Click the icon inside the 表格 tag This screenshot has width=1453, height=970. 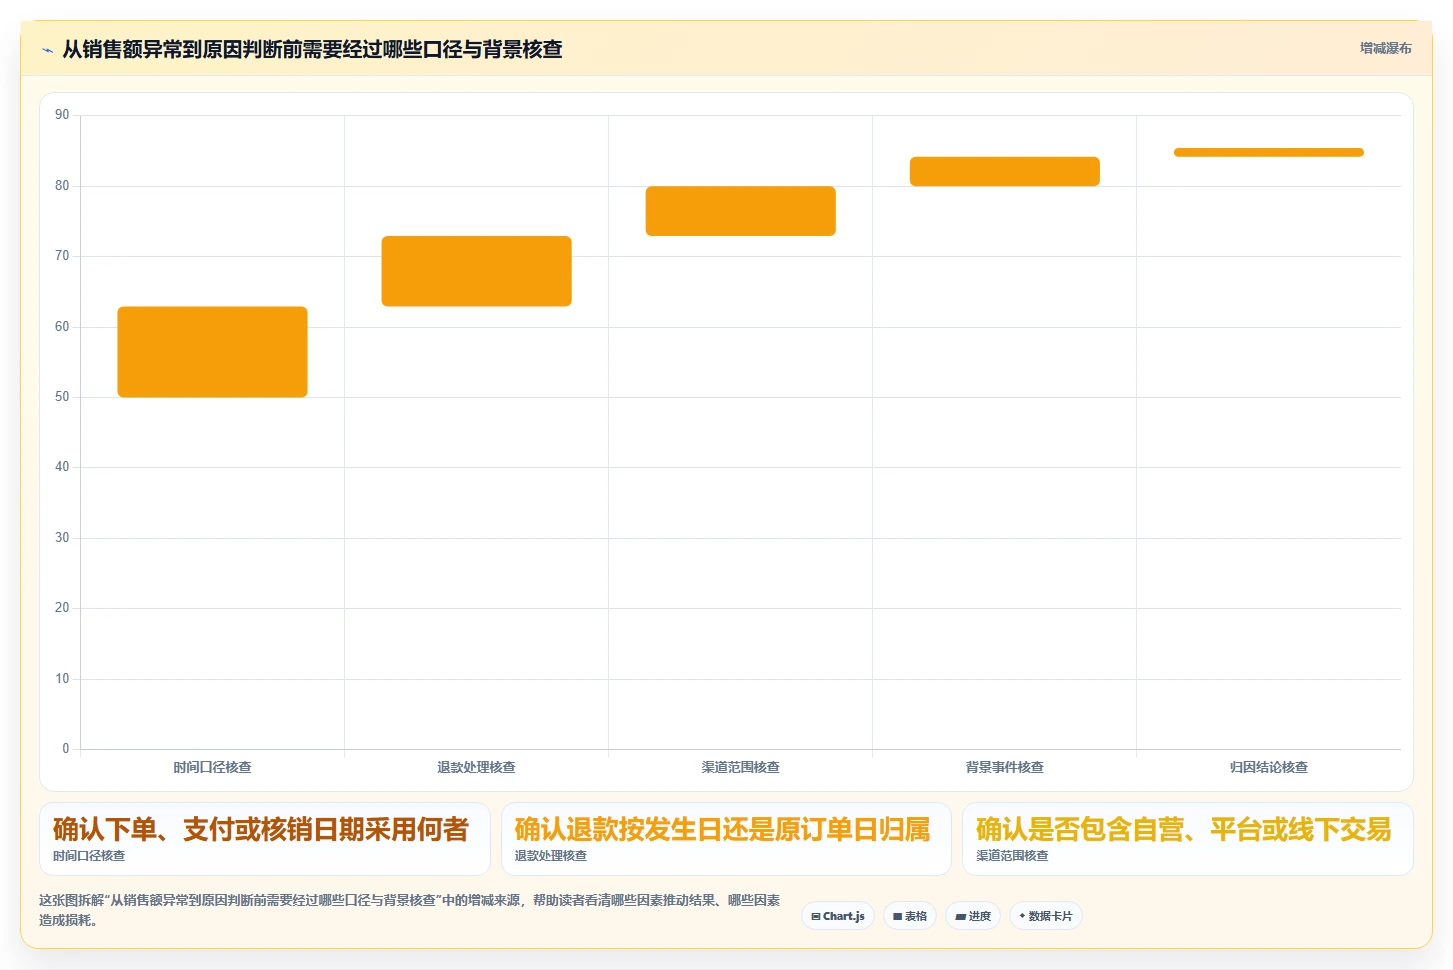(x=898, y=916)
